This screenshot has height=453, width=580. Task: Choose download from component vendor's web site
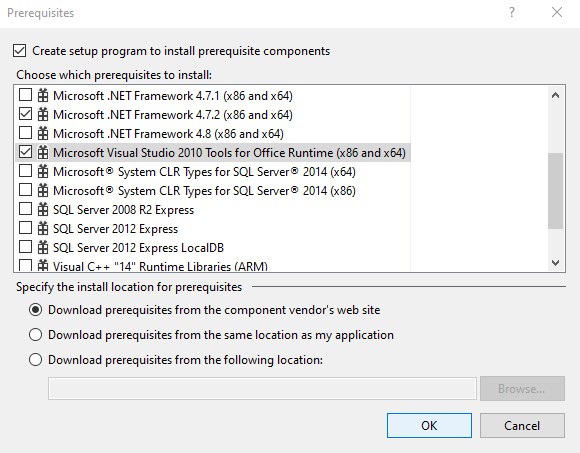coord(36,310)
